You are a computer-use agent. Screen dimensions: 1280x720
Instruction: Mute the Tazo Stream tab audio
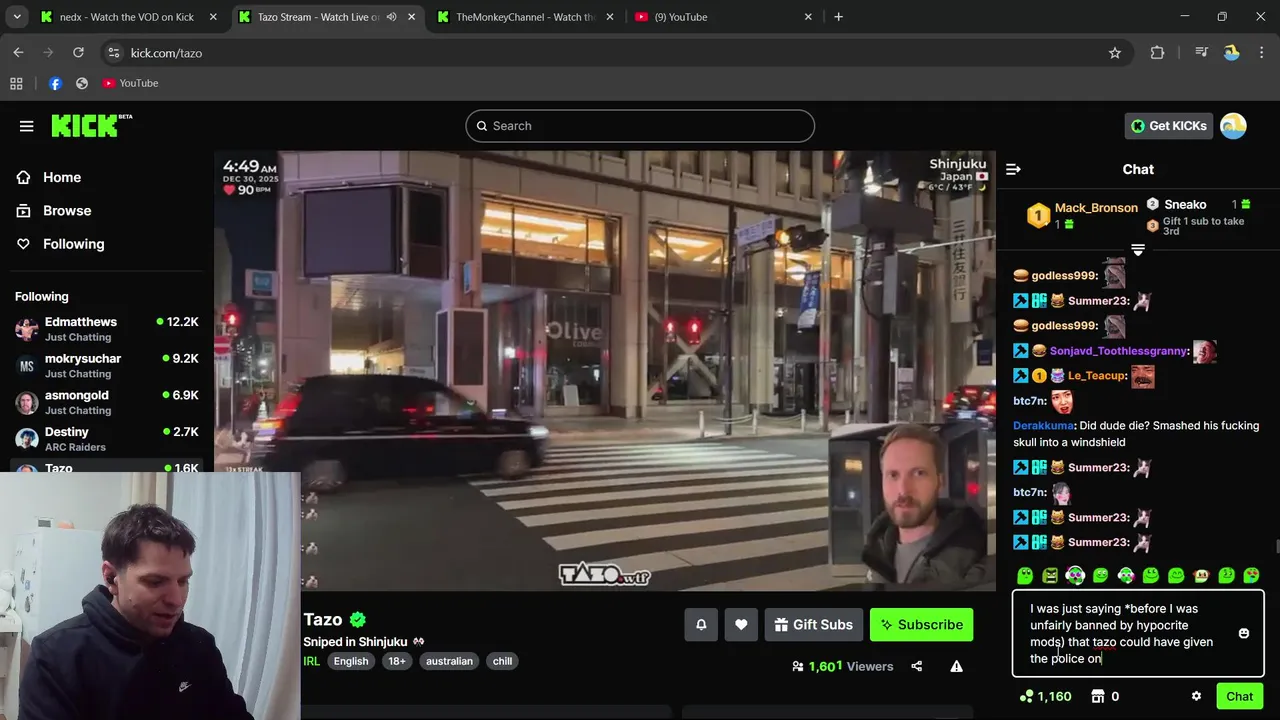tap(392, 17)
